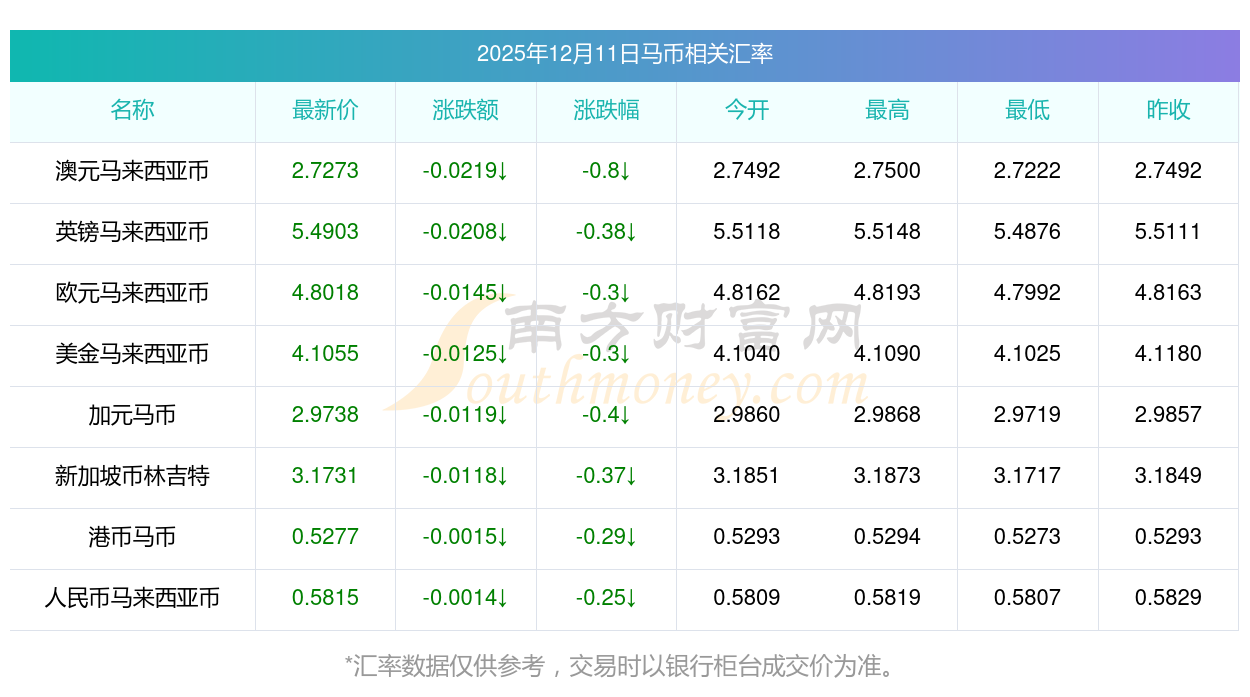Click the 欧元马来西亚币 row name
1250x697 pixels.
[132, 293]
